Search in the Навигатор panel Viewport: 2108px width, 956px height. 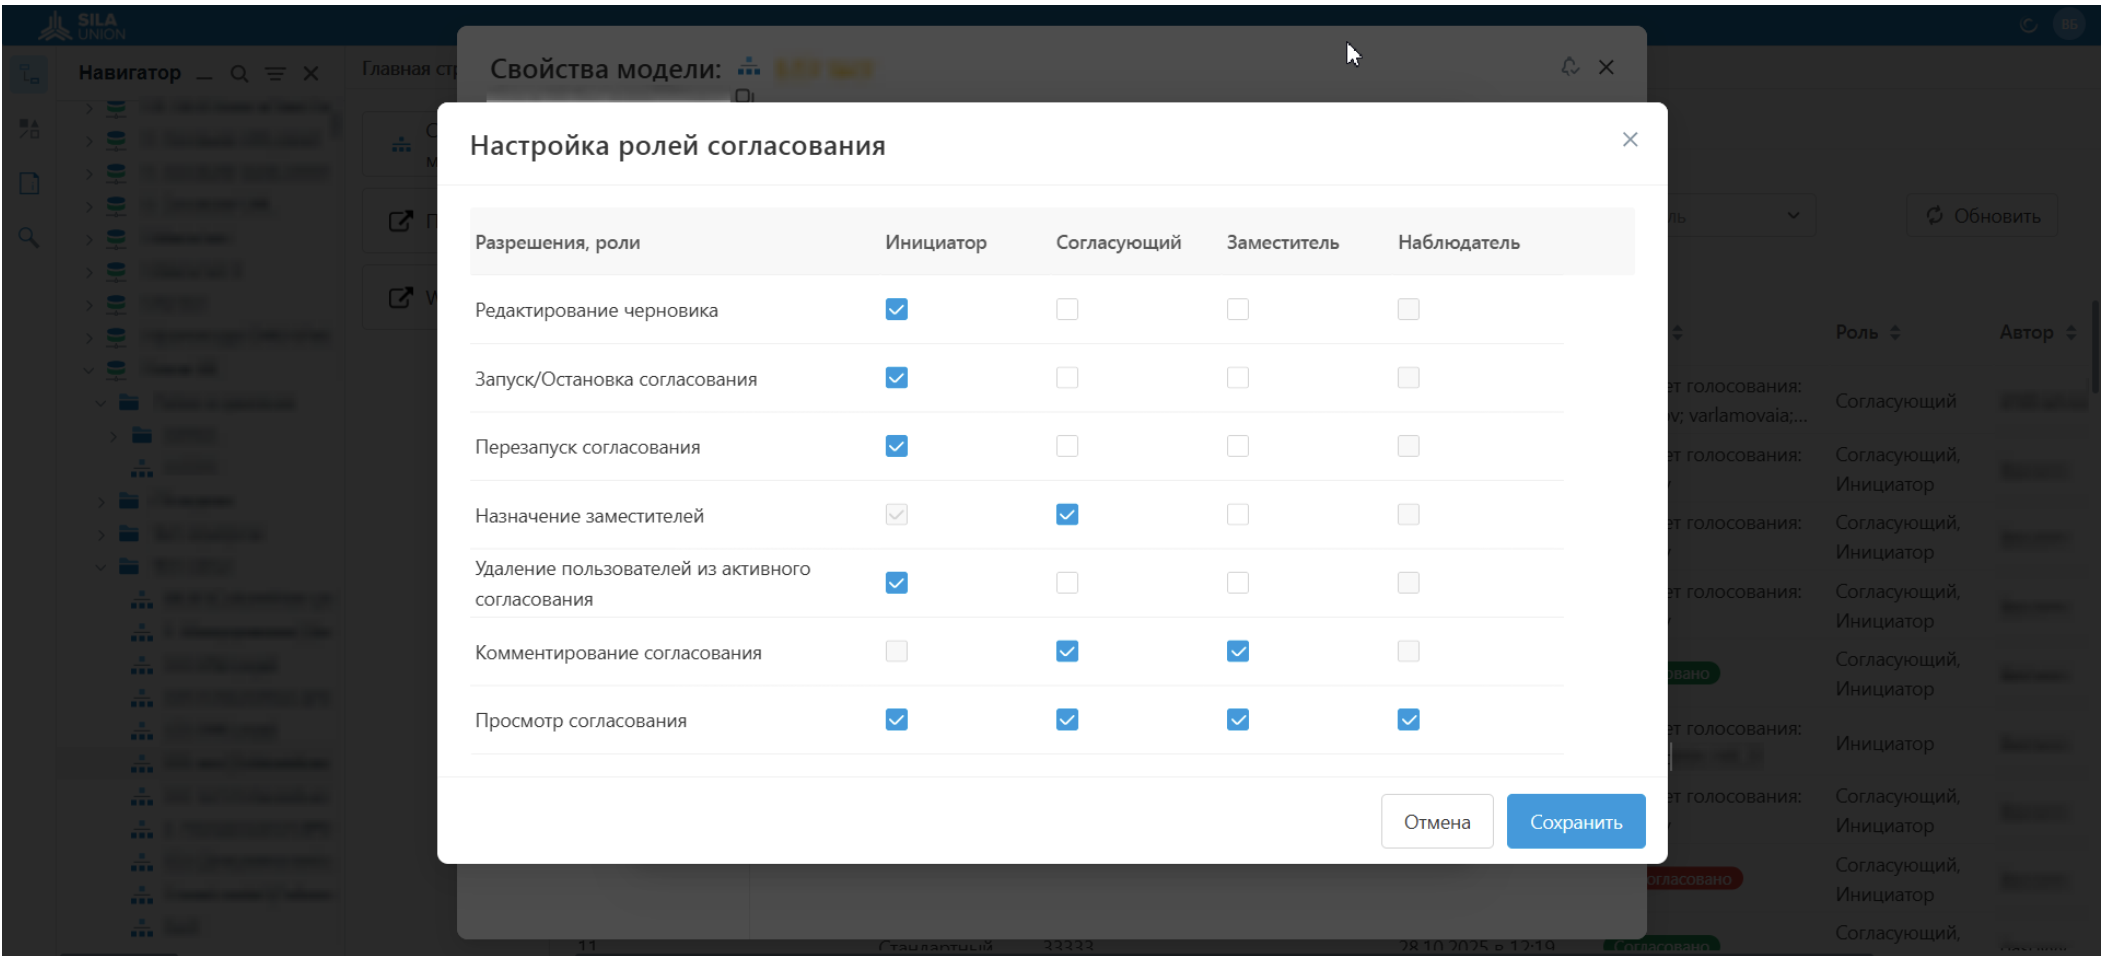pyautogui.click(x=239, y=74)
